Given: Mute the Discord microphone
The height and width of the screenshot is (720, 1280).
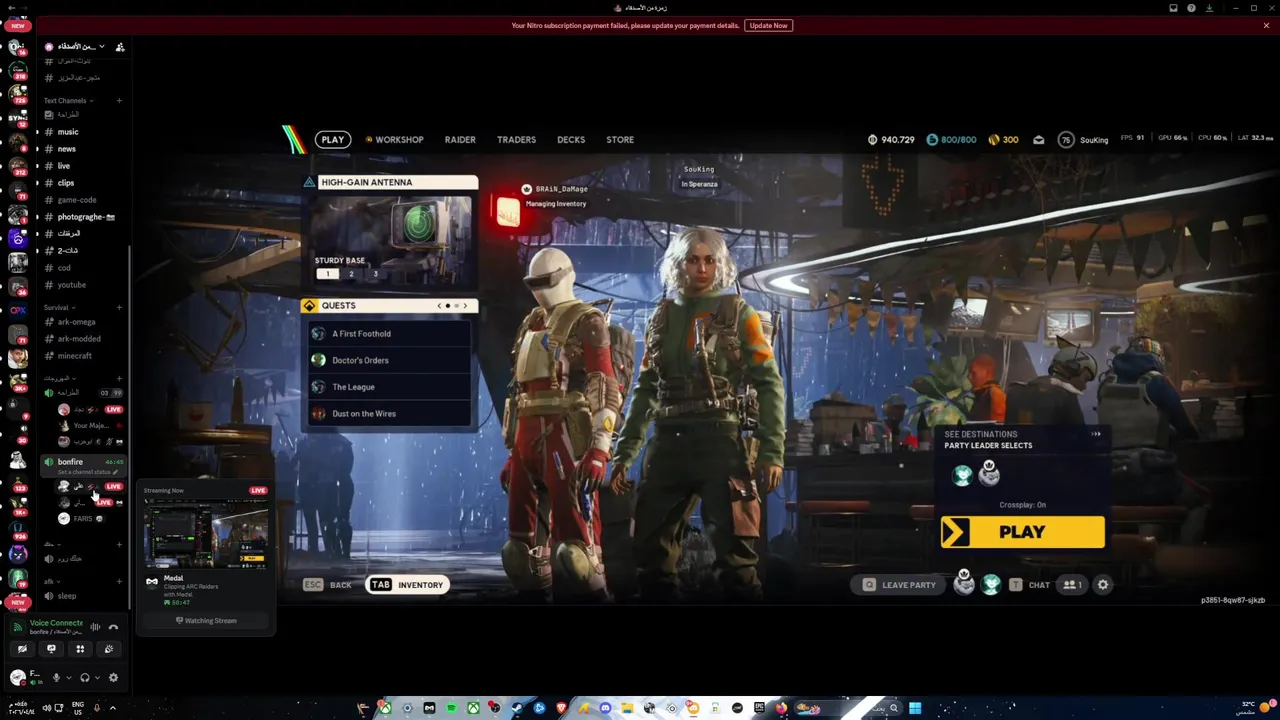Looking at the screenshot, I should tap(56, 678).
